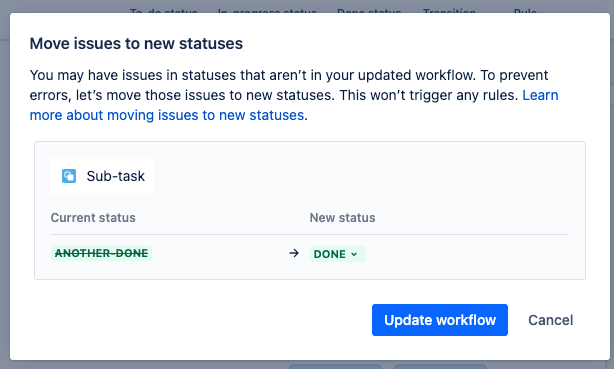Viewport: 614px width, 369px height.
Task: Select the Sub-task issue type label
Action: pyautogui.click(x=116, y=176)
